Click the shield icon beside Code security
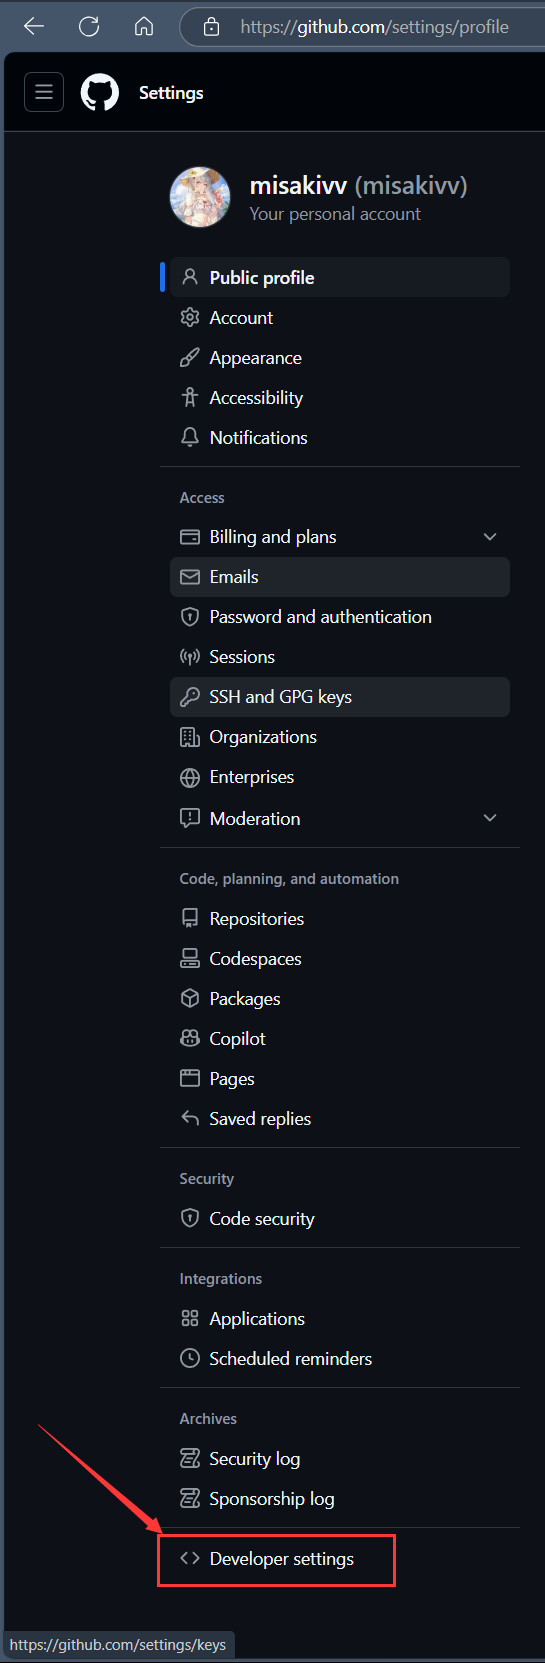This screenshot has width=545, height=1663. 190,1218
